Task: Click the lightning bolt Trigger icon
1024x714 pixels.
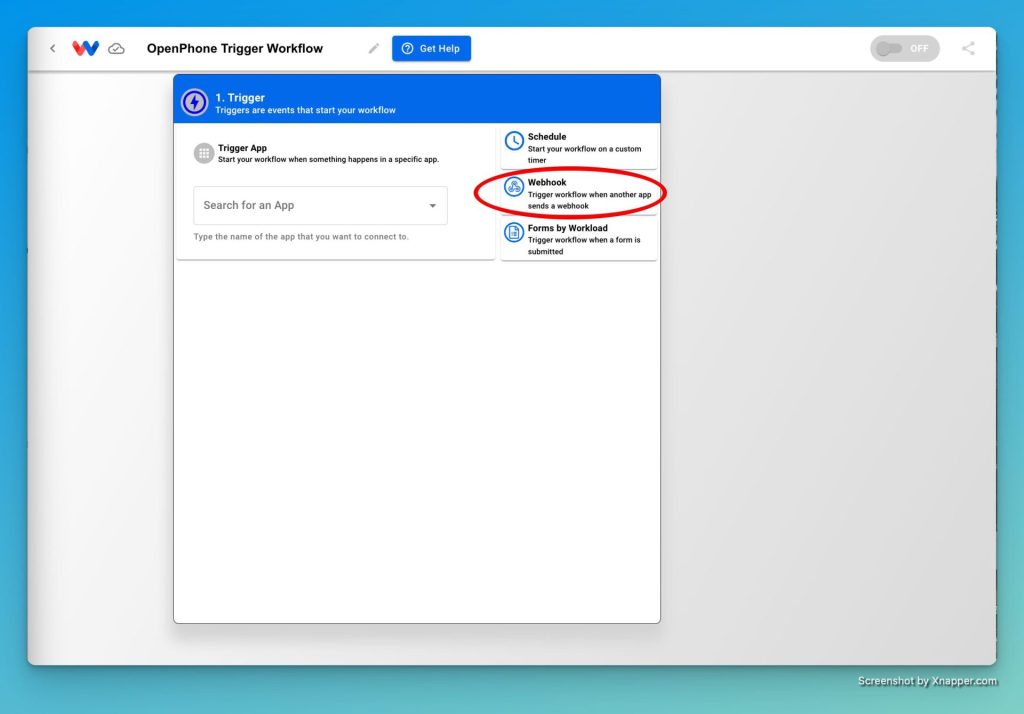Action: [x=195, y=102]
